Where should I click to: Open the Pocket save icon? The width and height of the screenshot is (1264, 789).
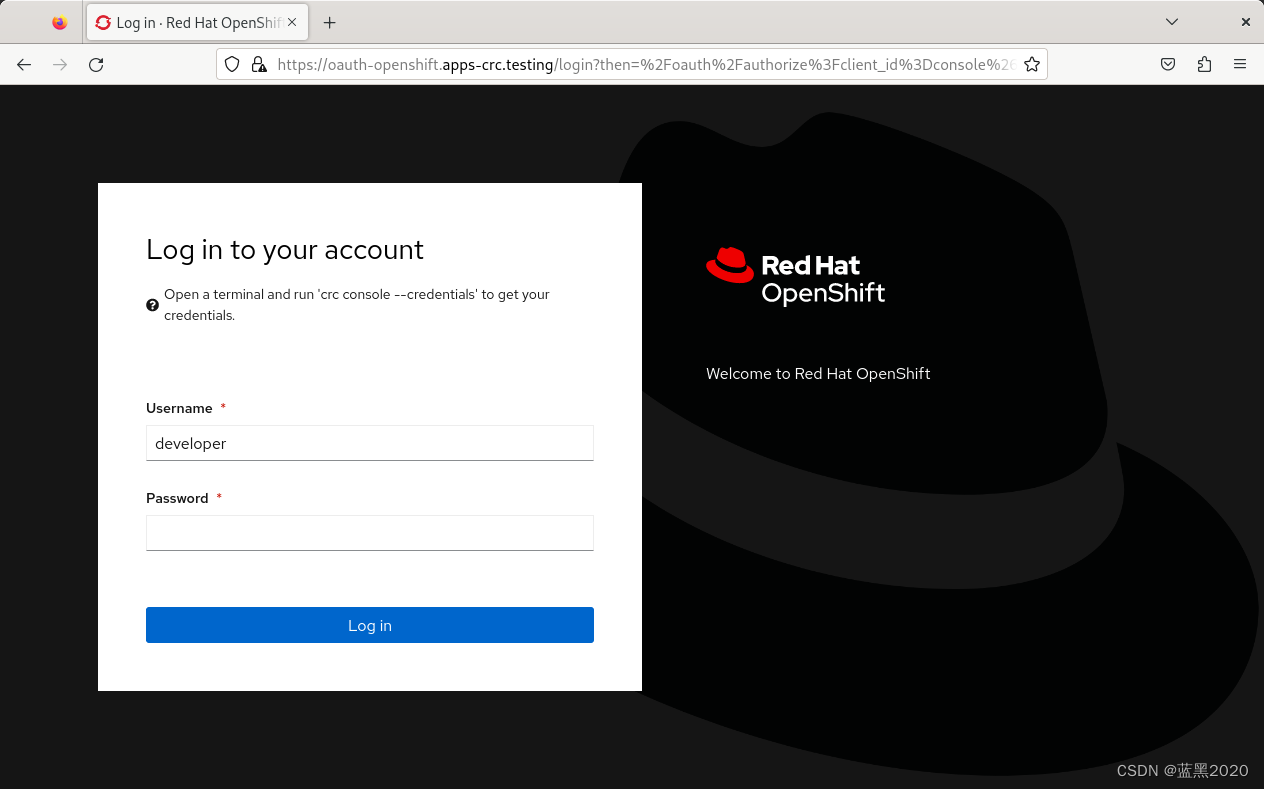pyautogui.click(x=1168, y=64)
